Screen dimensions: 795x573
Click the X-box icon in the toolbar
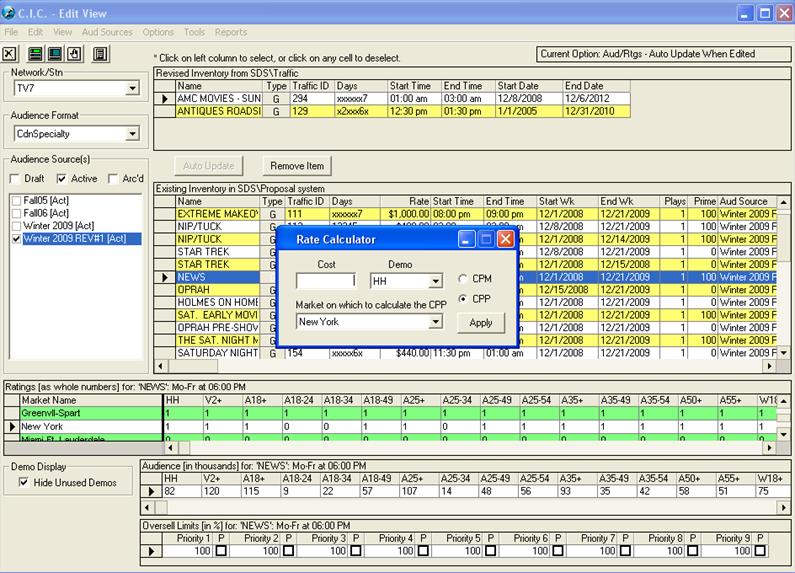pos(11,54)
